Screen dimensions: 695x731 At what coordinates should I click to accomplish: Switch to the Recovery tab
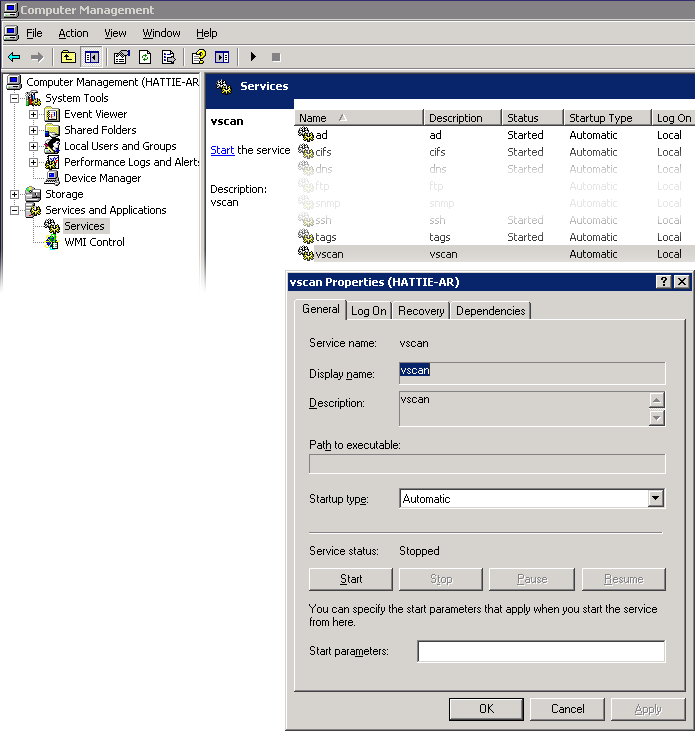(x=421, y=311)
